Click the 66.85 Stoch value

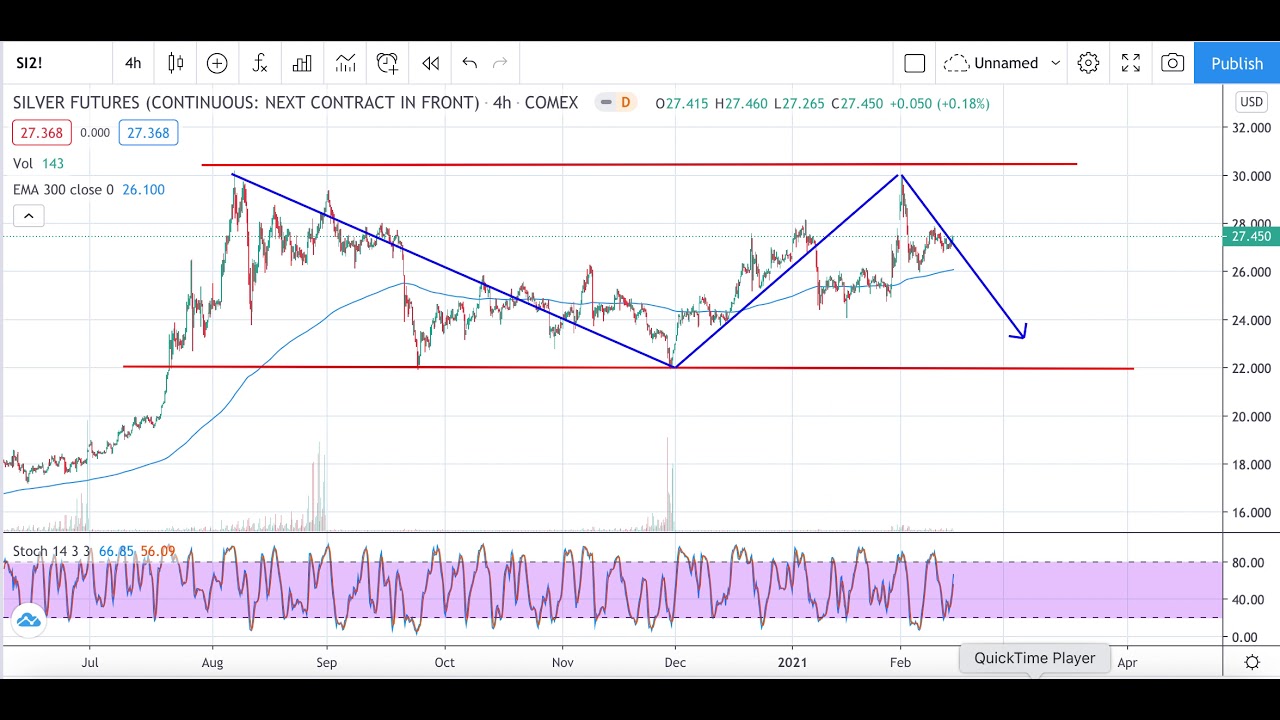pyautogui.click(x=117, y=551)
